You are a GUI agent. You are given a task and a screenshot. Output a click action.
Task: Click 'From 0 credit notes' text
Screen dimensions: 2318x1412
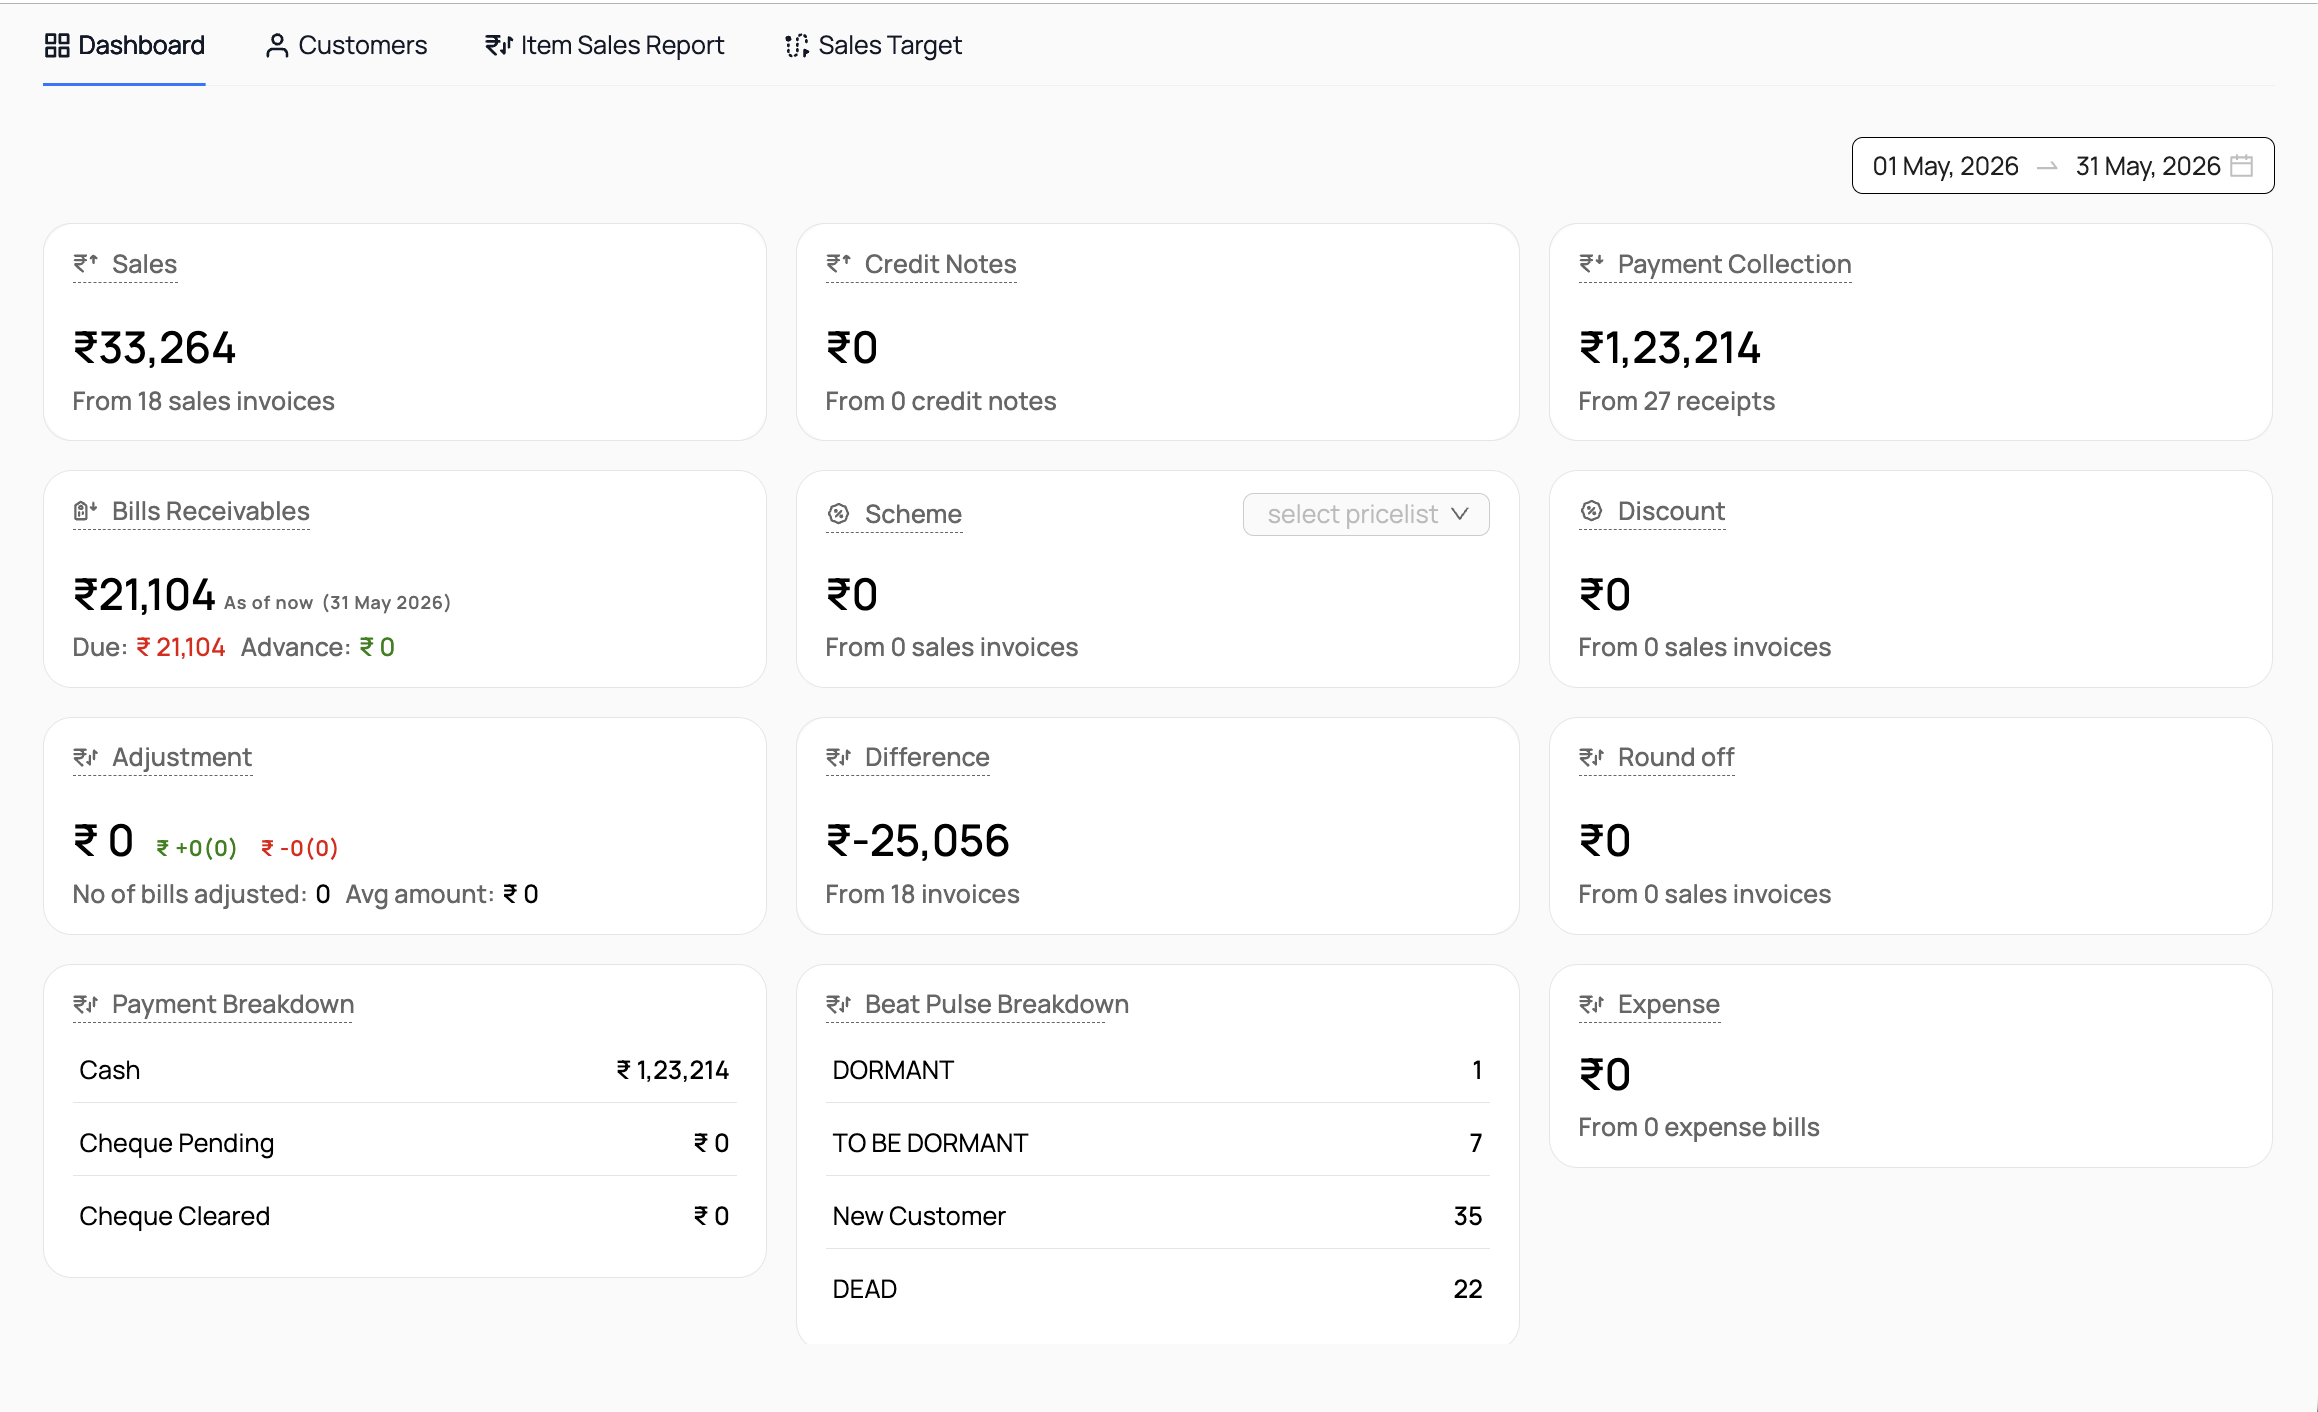[x=940, y=401]
